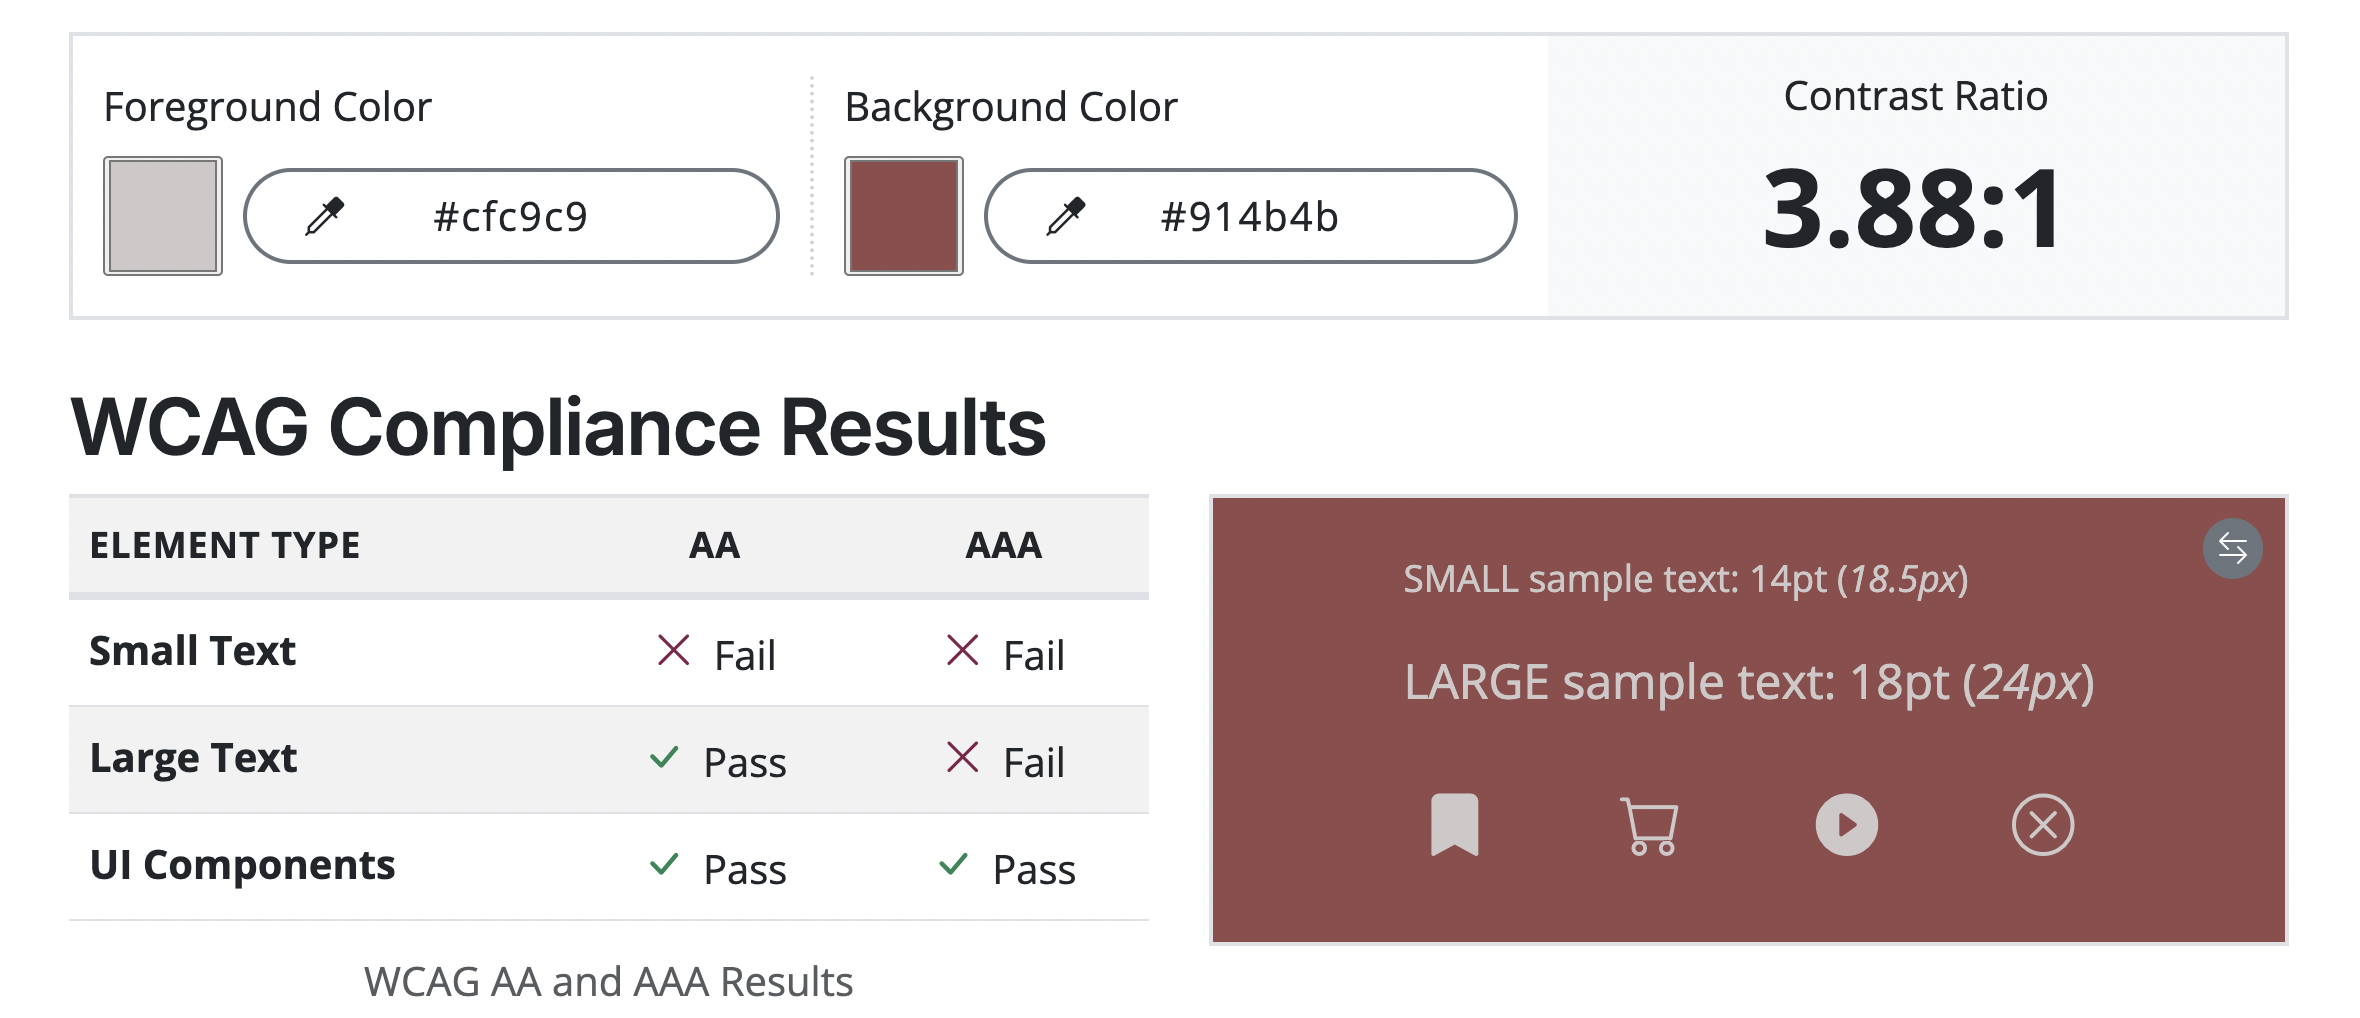Click the green Pass checkmark for Large Text AA

point(664,758)
